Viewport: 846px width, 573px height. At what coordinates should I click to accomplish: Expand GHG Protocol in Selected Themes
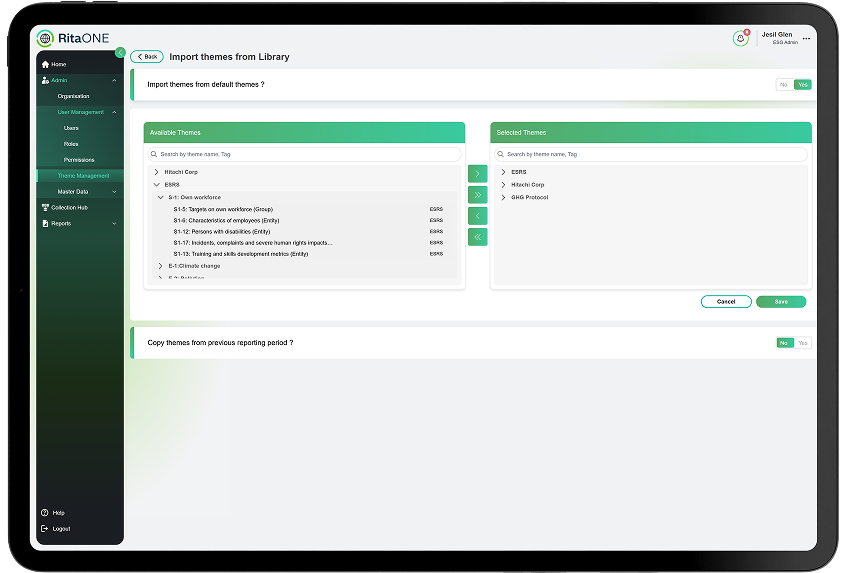tap(503, 197)
